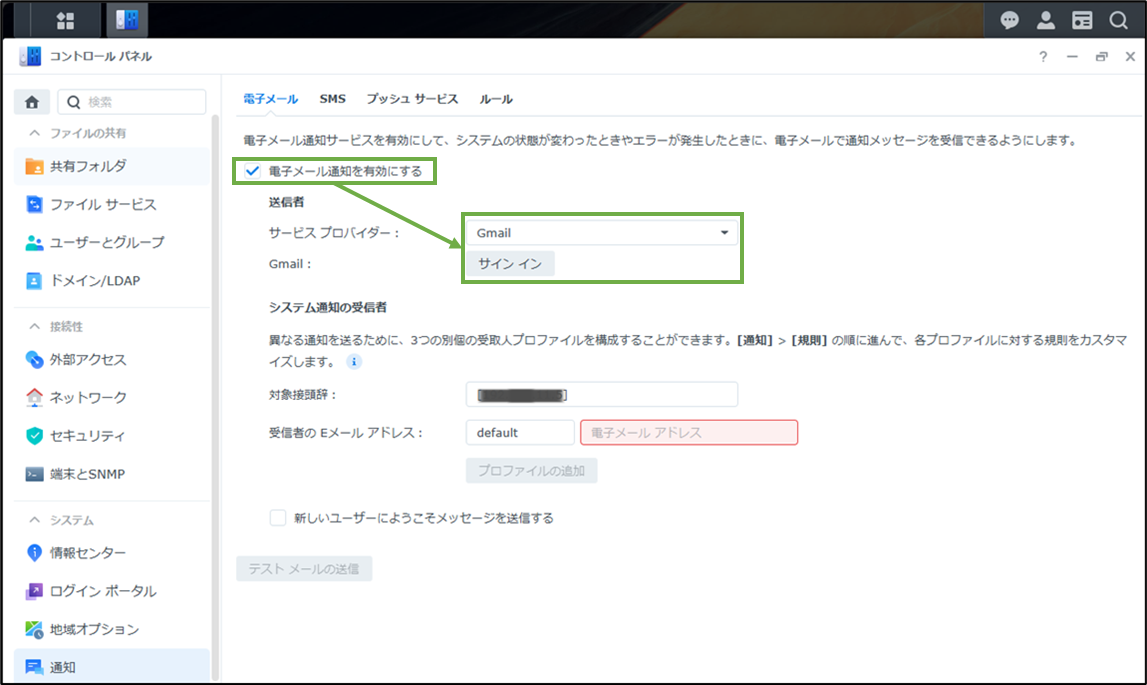Click the サイン イン button for Gmail
1147x685 pixels.
coord(510,263)
